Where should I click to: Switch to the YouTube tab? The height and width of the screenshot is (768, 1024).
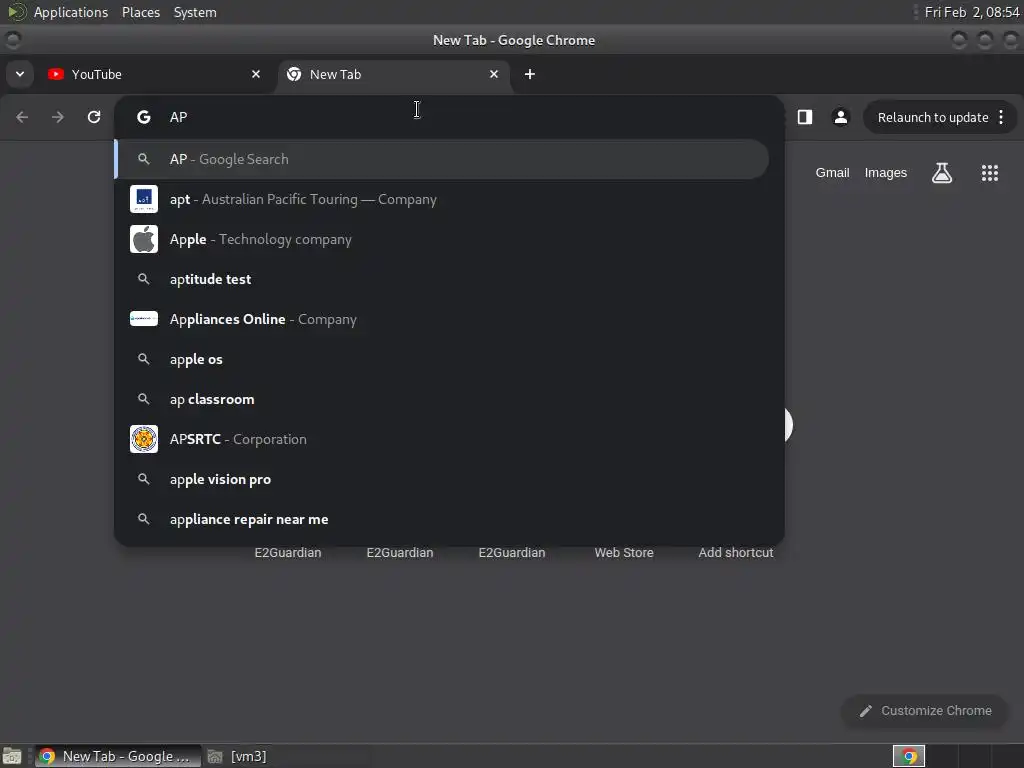click(155, 74)
